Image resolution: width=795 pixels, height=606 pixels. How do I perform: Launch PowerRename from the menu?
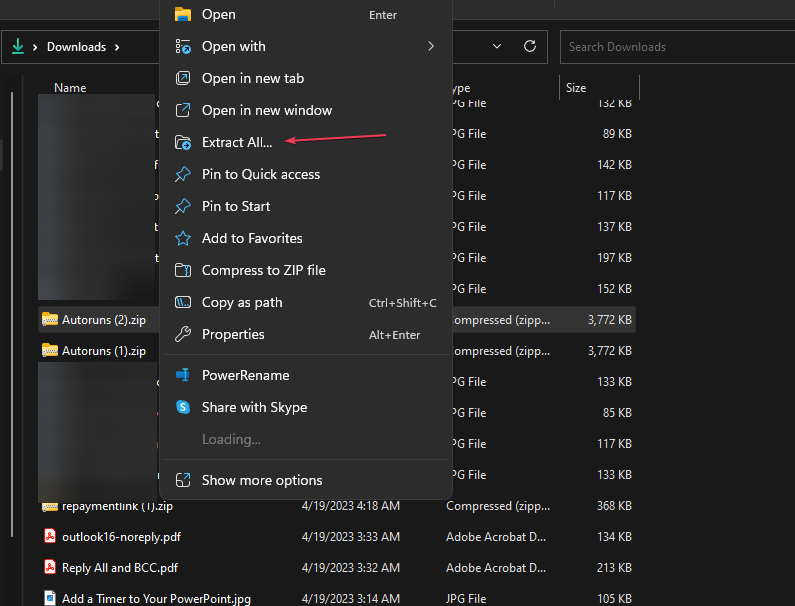click(306, 375)
